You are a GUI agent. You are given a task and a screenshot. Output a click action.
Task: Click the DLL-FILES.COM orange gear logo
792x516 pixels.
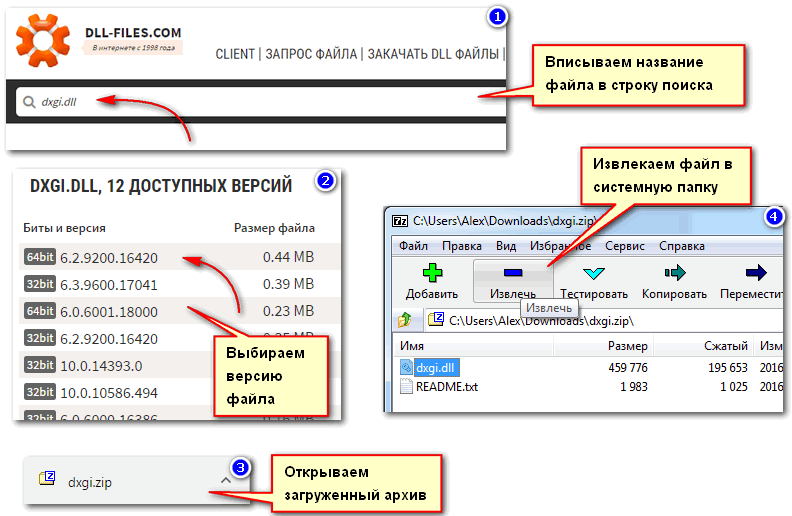coord(43,40)
